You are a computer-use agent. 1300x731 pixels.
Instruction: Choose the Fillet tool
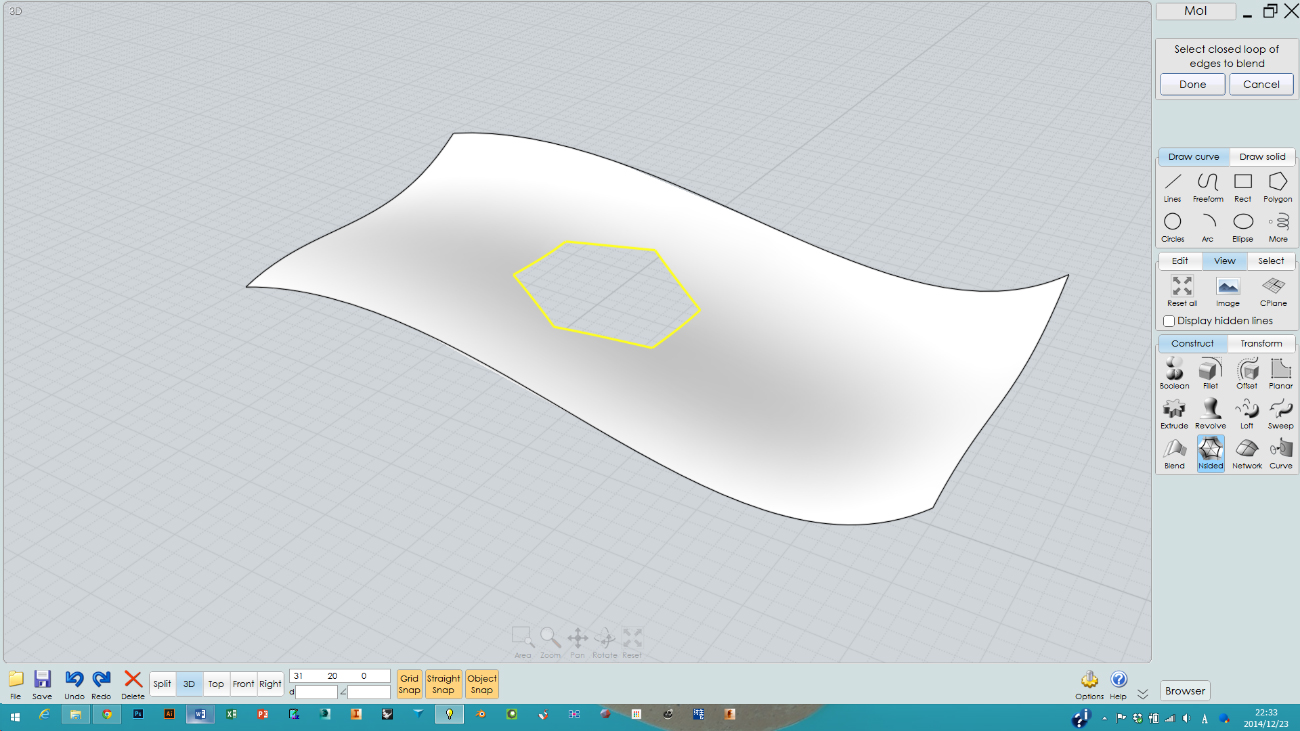[x=1210, y=373]
